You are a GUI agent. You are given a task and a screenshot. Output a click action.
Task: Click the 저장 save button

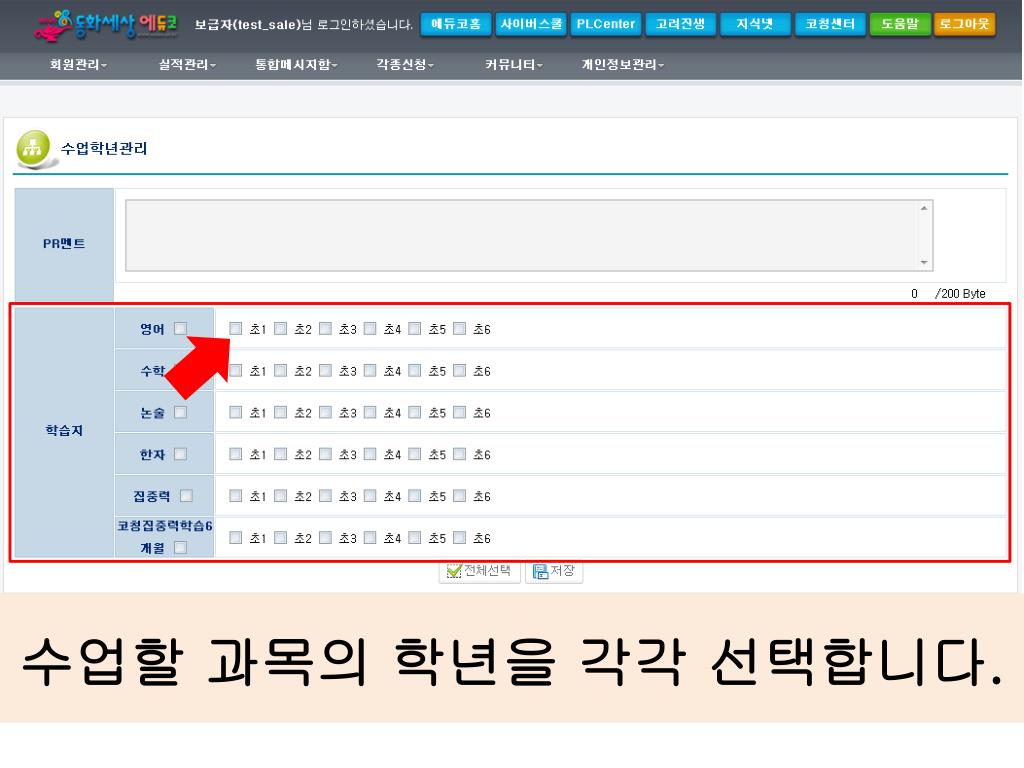(x=554, y=571)
